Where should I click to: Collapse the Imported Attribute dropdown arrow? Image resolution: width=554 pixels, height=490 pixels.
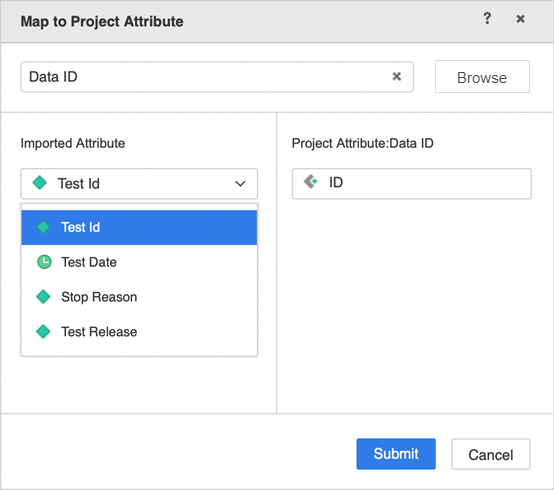(240, 184)
